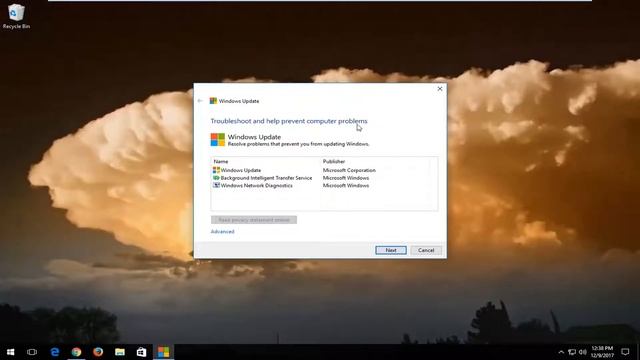
Task: Select the Background Intelligent Transfer Service icon
Action: pyautogui.click(x=216, y=178)
